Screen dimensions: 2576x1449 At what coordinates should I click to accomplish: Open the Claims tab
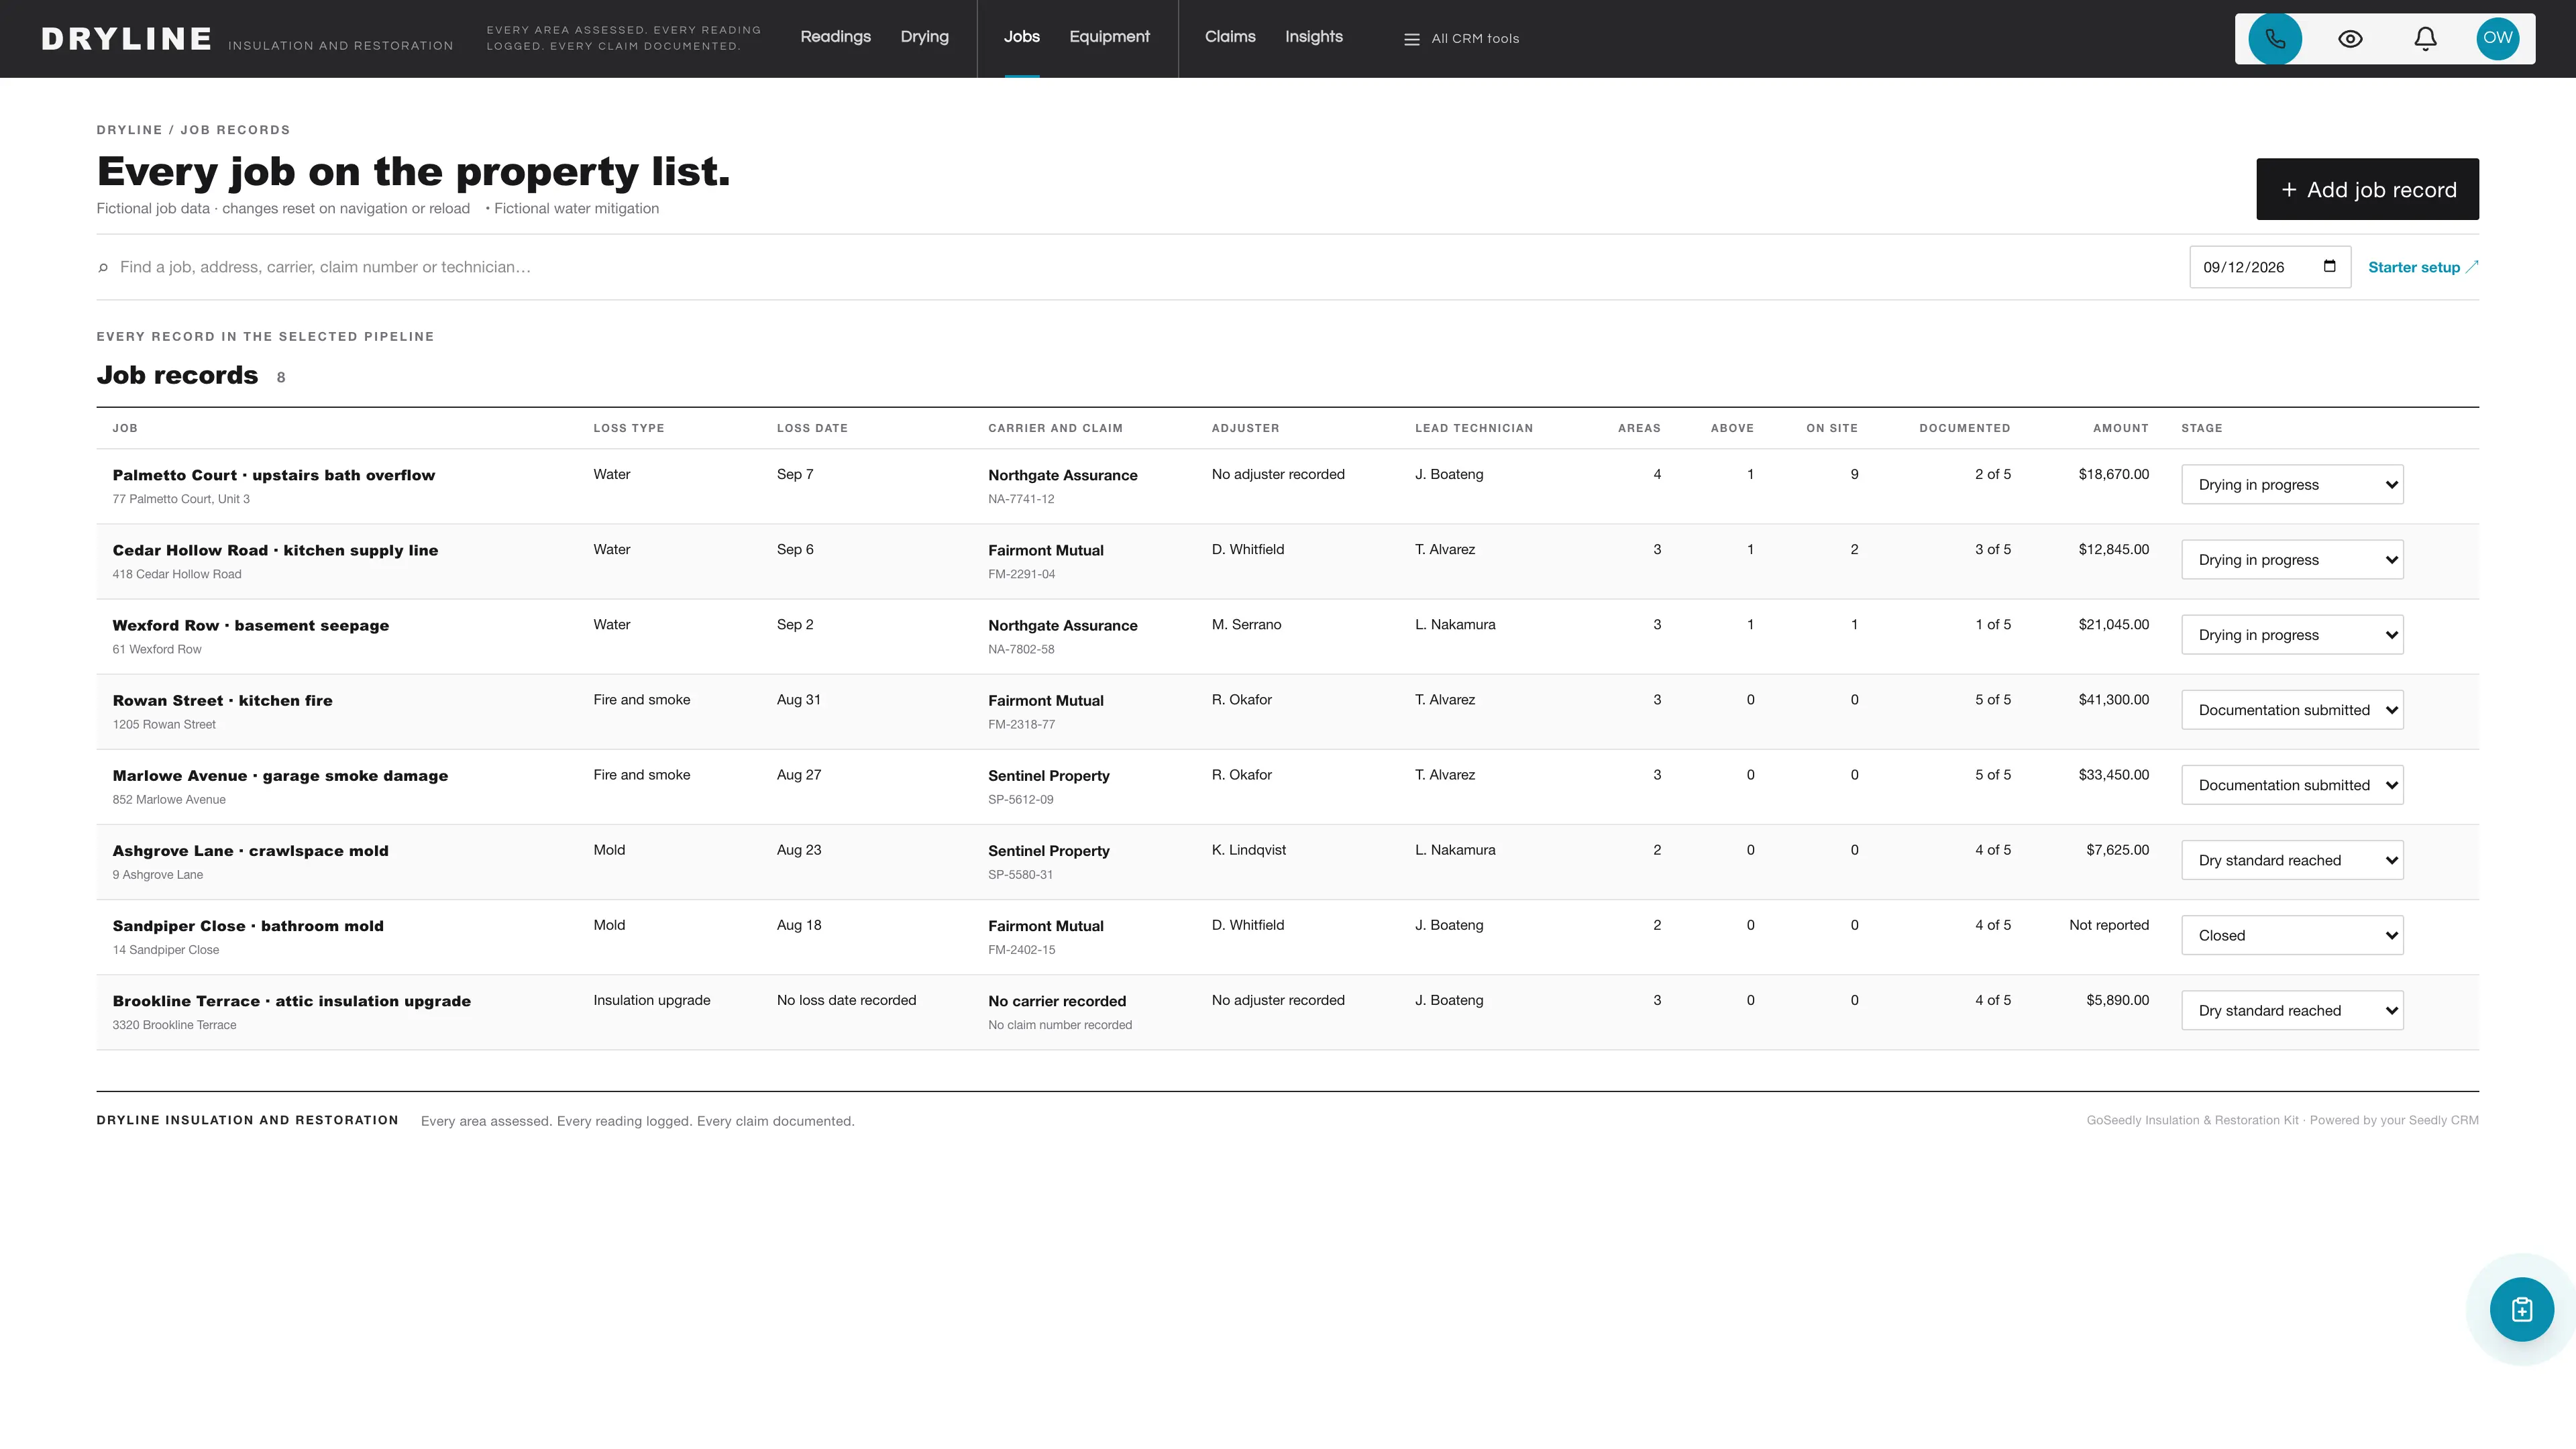click(x=1229, y=37)
